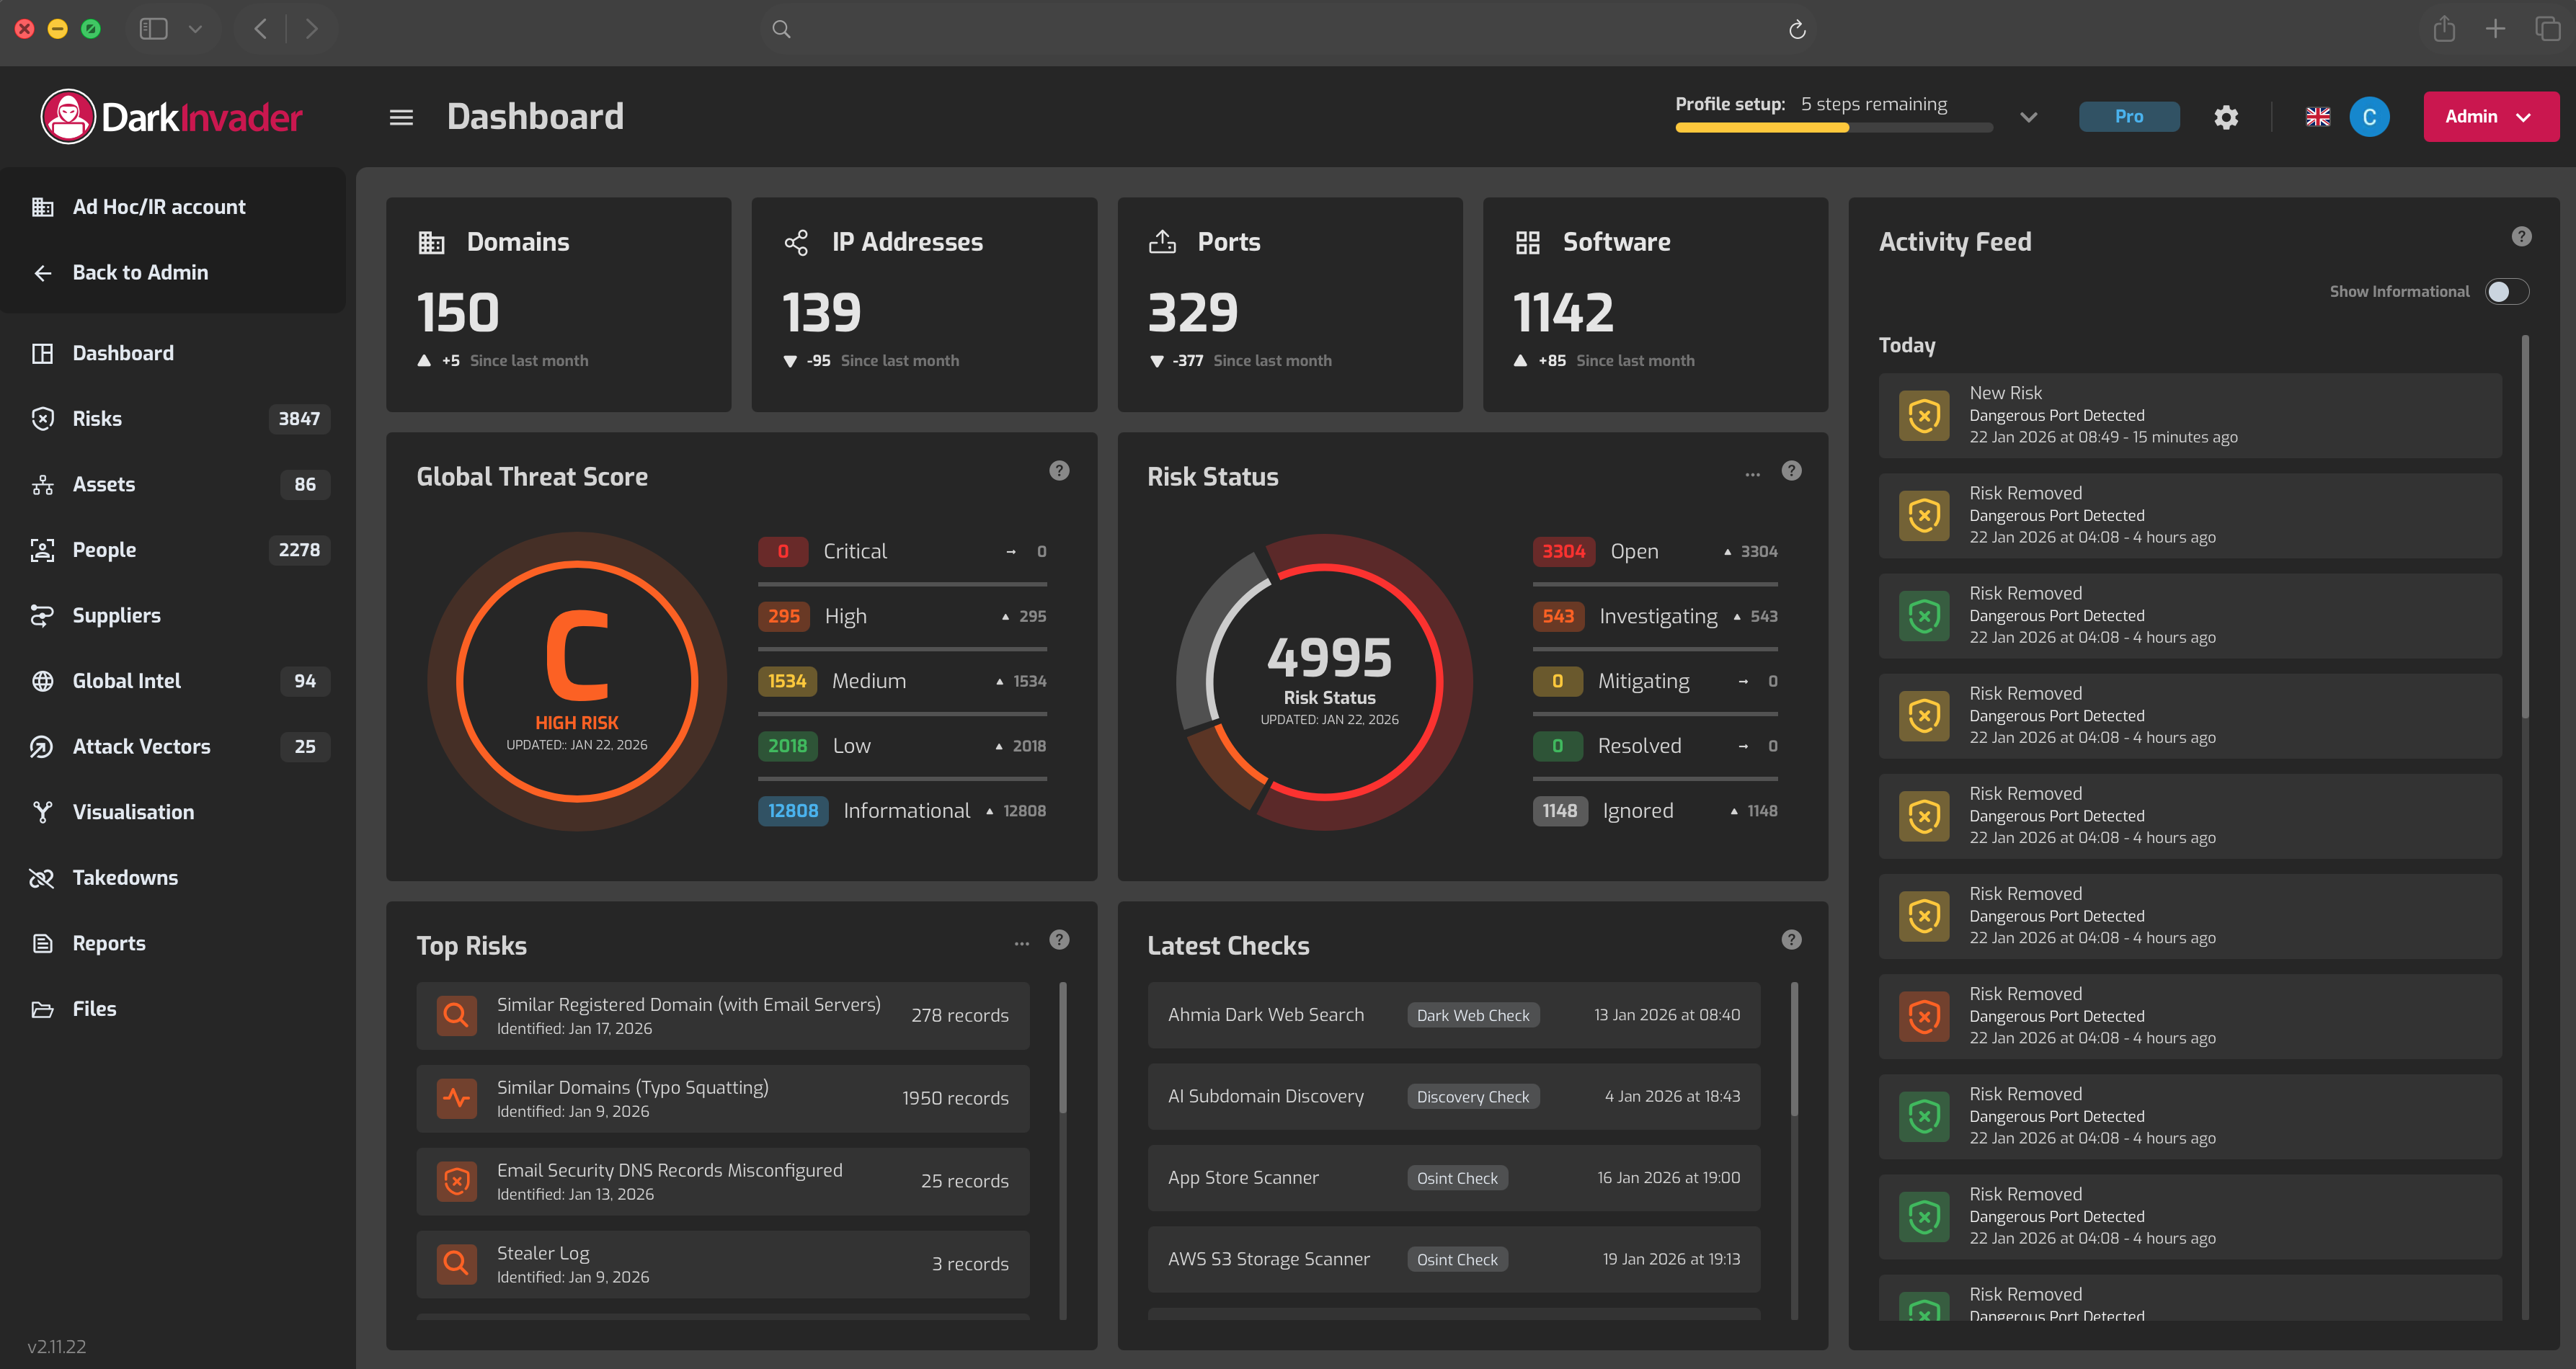Open the Files section

point(94,1008)
